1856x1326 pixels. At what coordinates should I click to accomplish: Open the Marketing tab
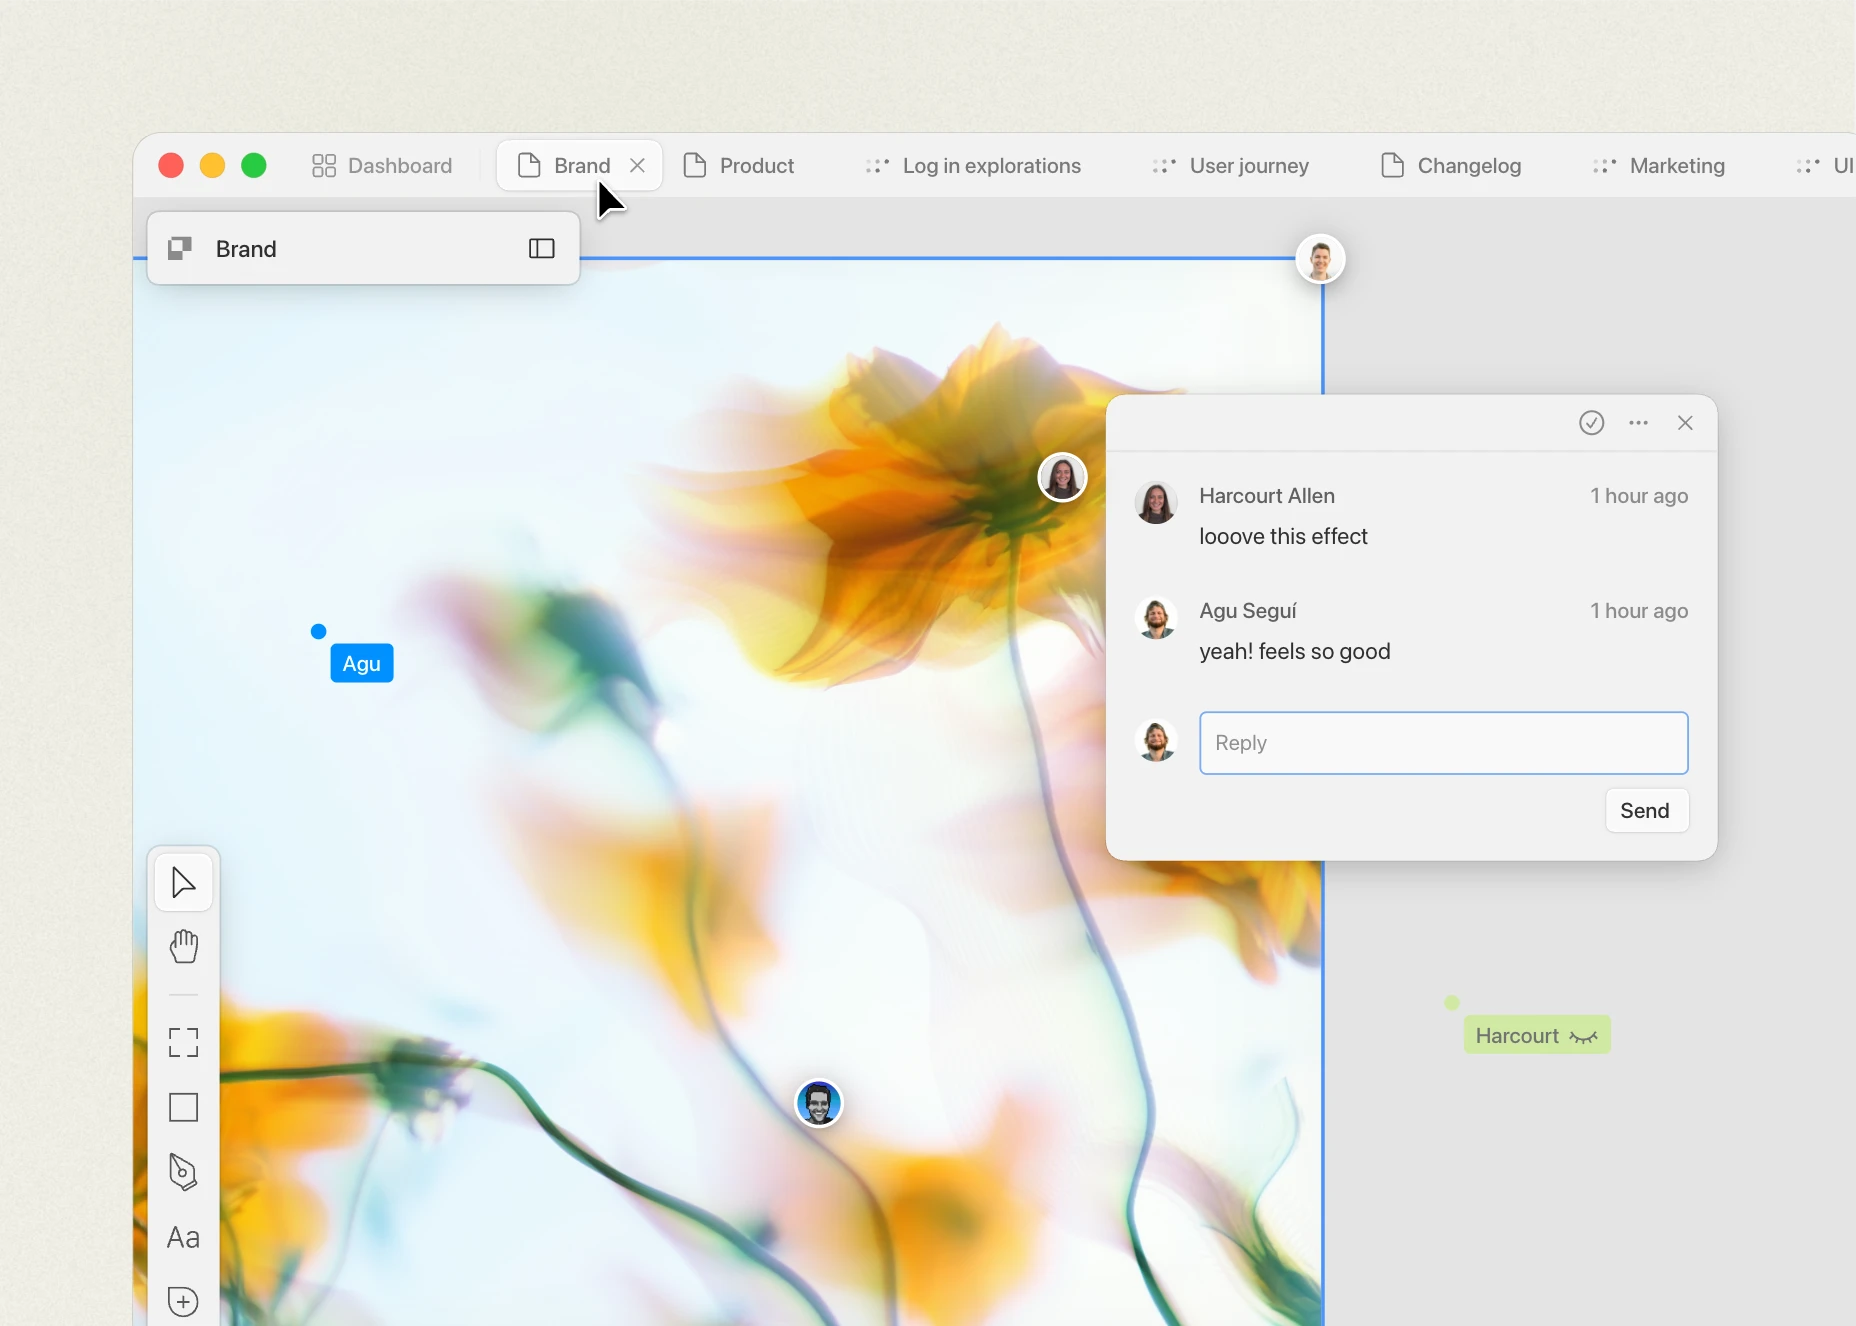pos(1659,165)
